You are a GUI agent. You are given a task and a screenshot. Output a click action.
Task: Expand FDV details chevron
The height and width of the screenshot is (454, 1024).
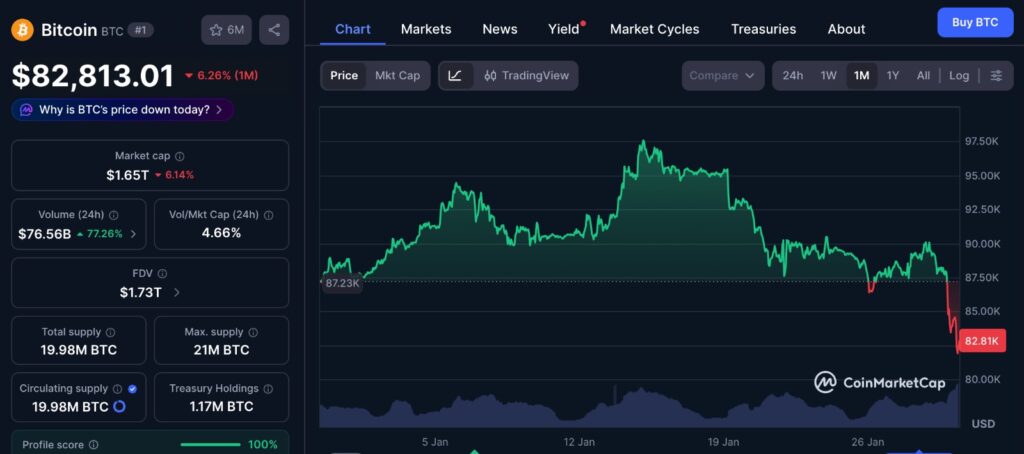(176, 293)
